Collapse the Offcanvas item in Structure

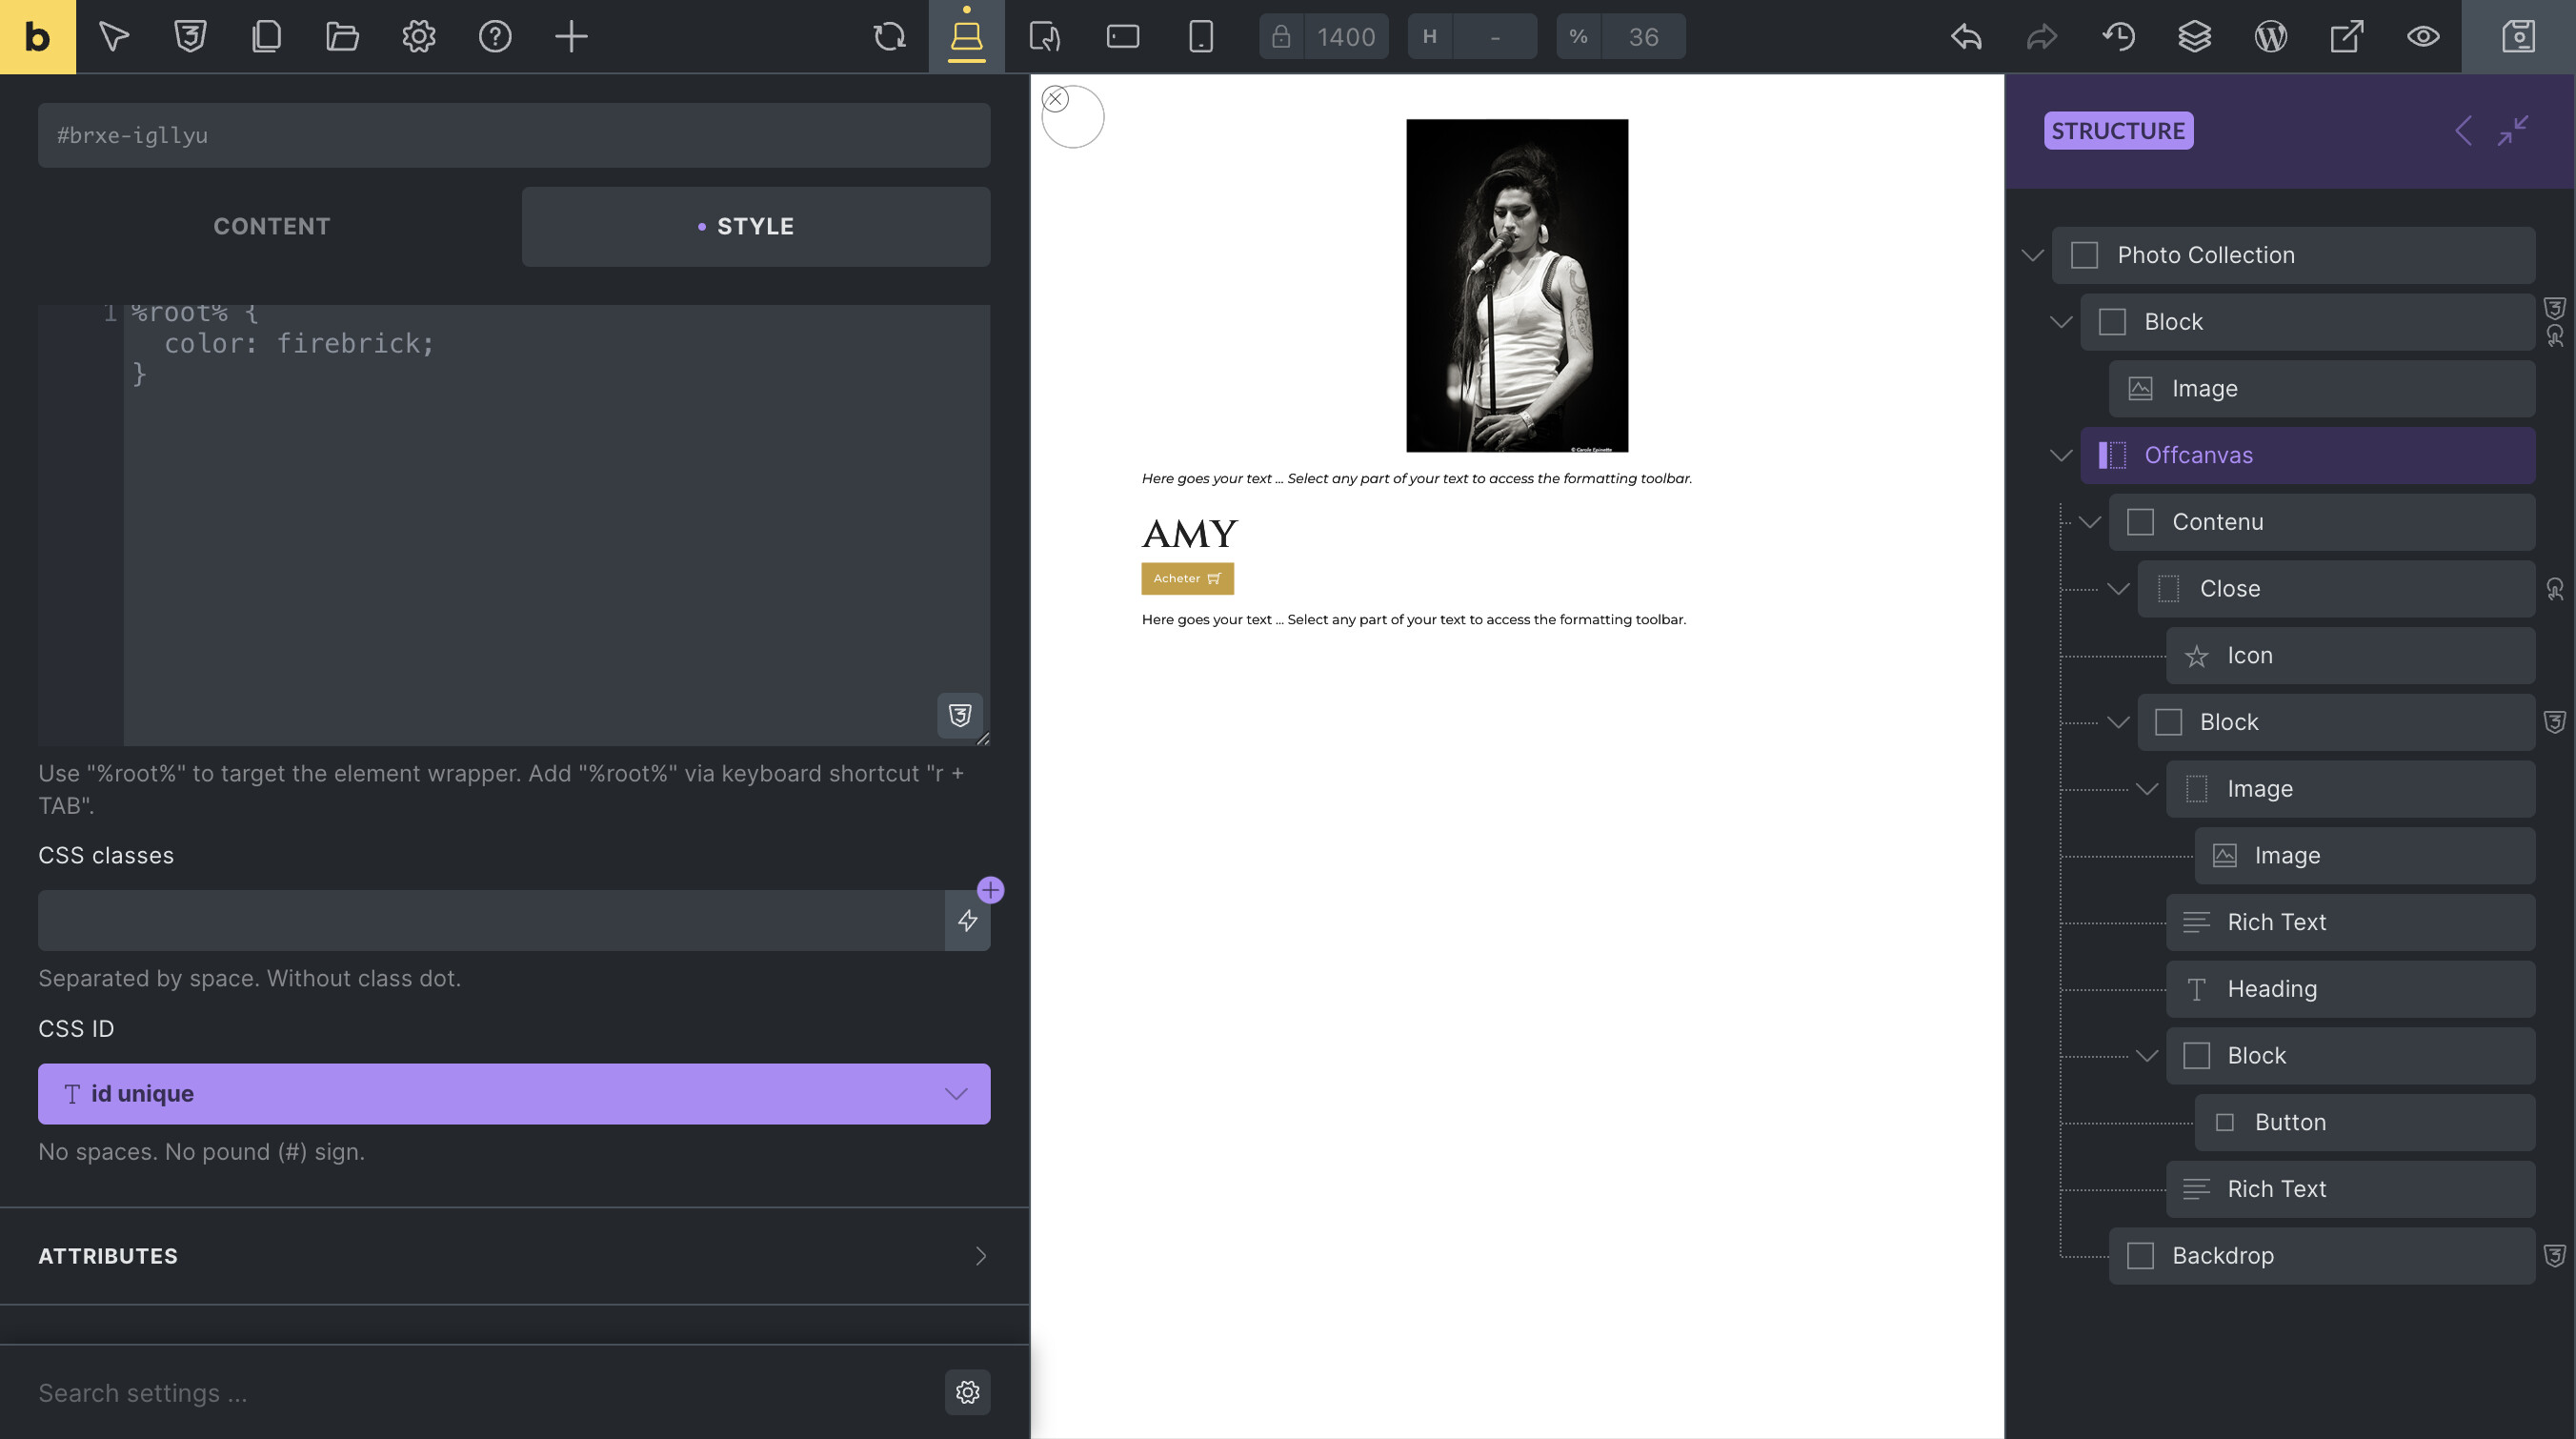click(x=2060, y=455)
